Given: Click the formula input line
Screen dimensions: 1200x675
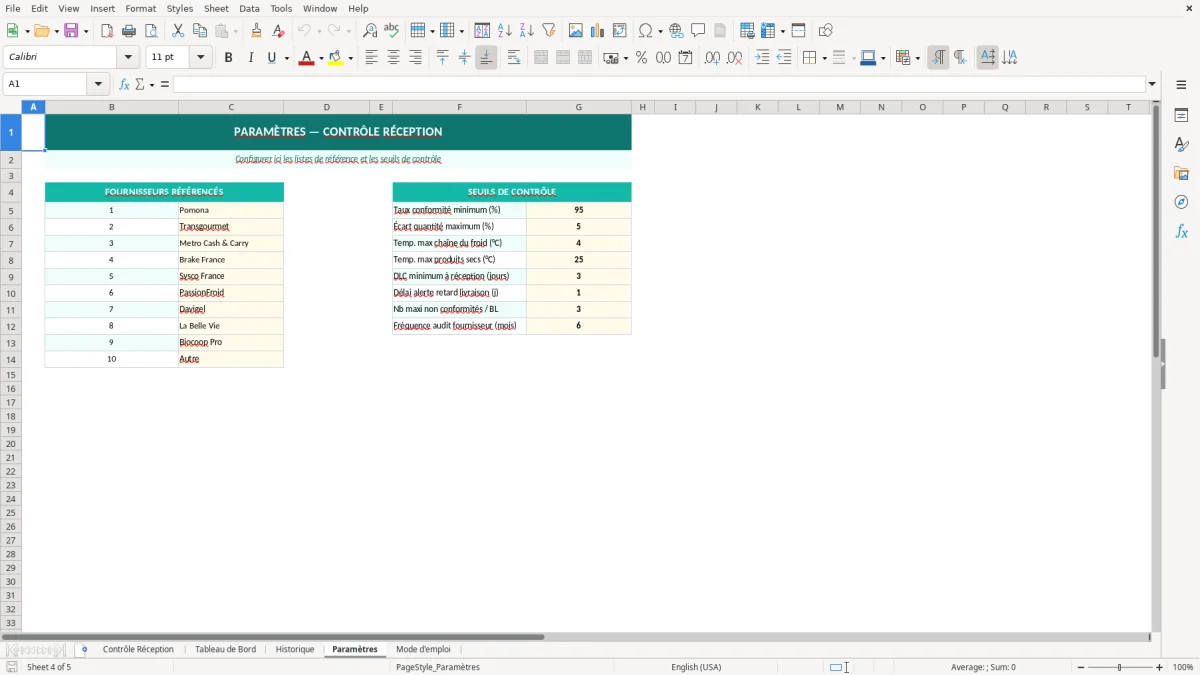Looking at the screenshot, I should pos(659,84).
